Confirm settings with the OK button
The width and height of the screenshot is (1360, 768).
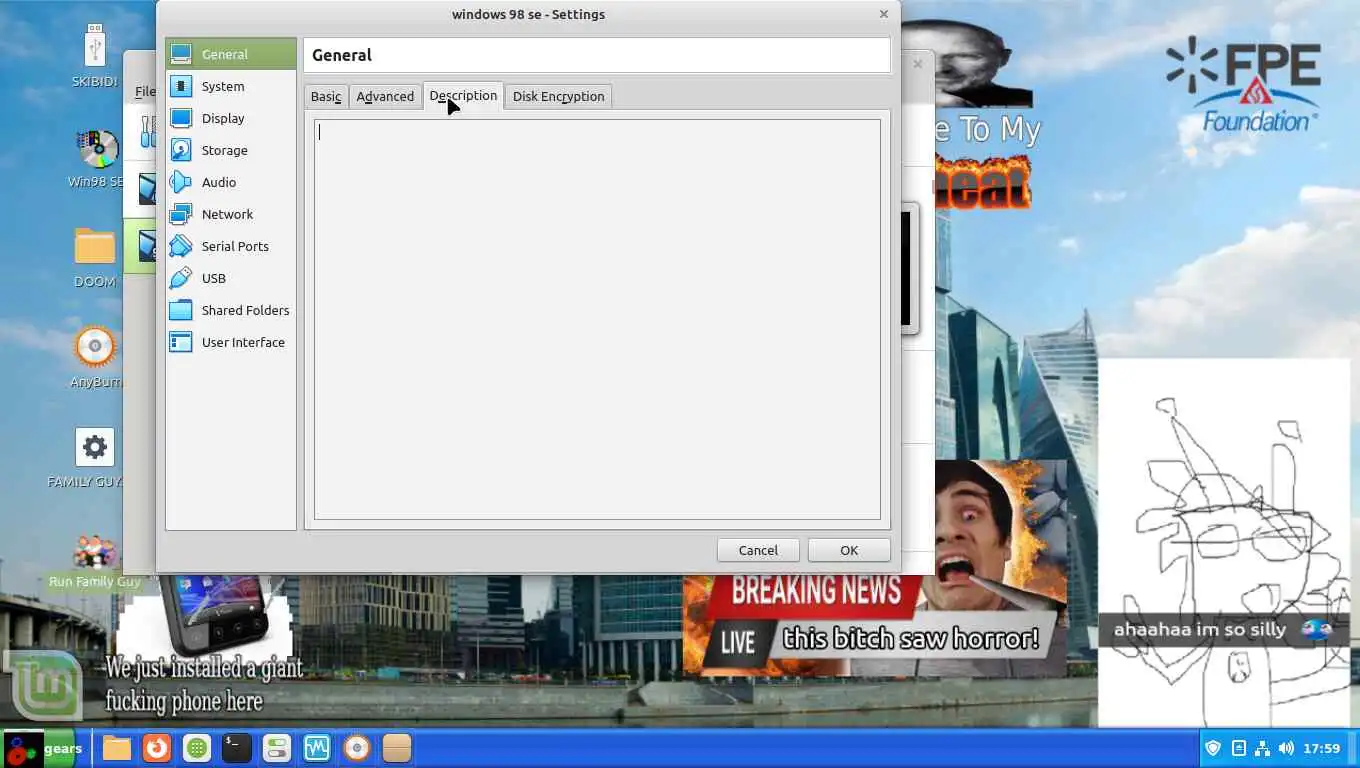pyautogui.click(x=849, y=550)
